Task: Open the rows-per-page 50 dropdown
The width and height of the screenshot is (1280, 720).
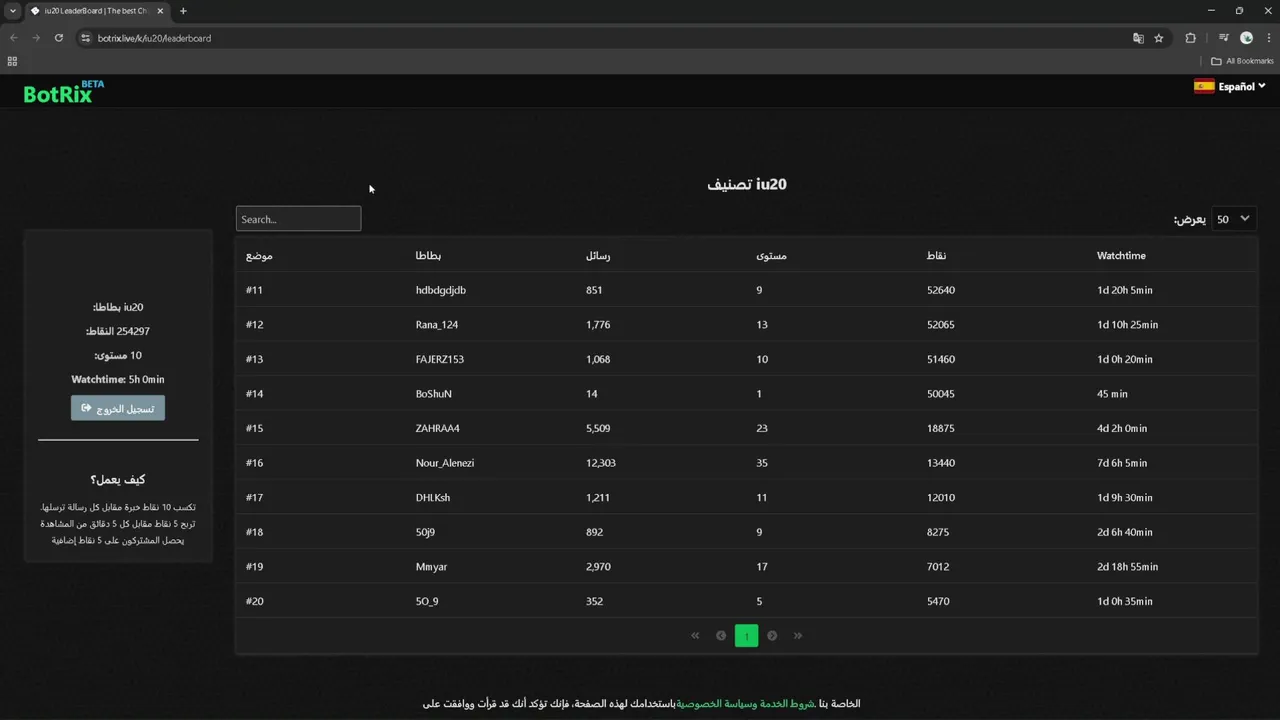Action: [x=1233, y=219]
